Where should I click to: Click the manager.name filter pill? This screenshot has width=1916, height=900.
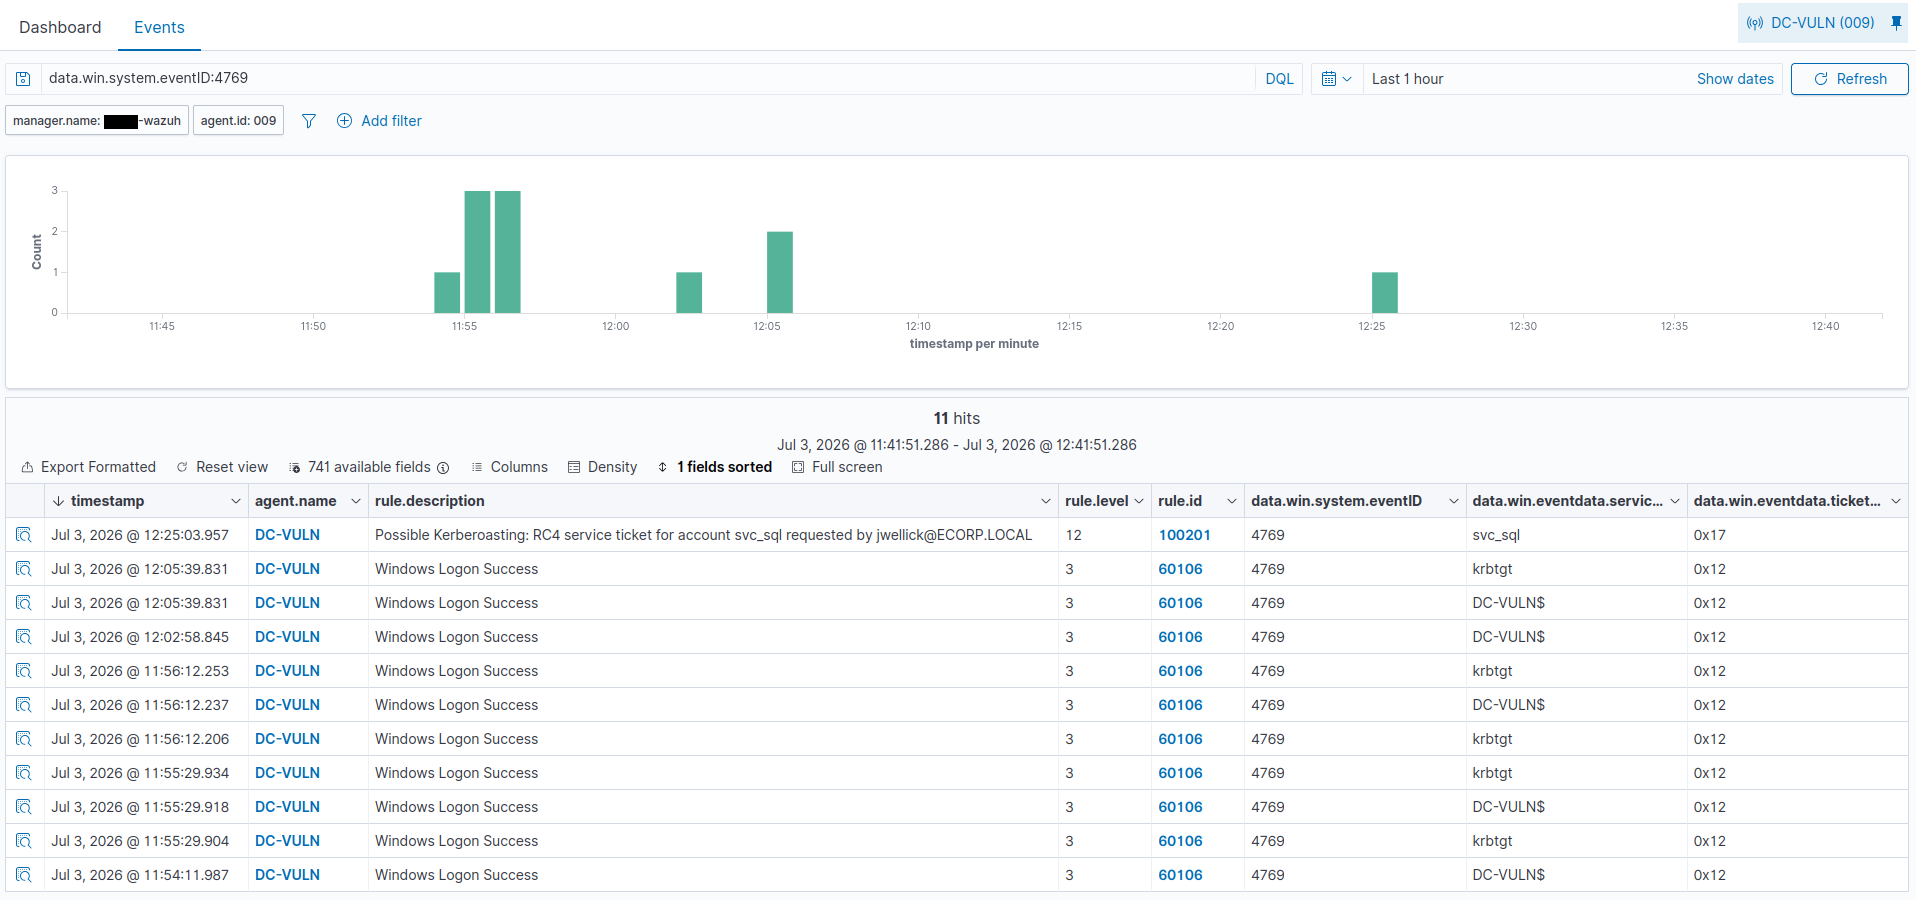click(x=97, y=121)
